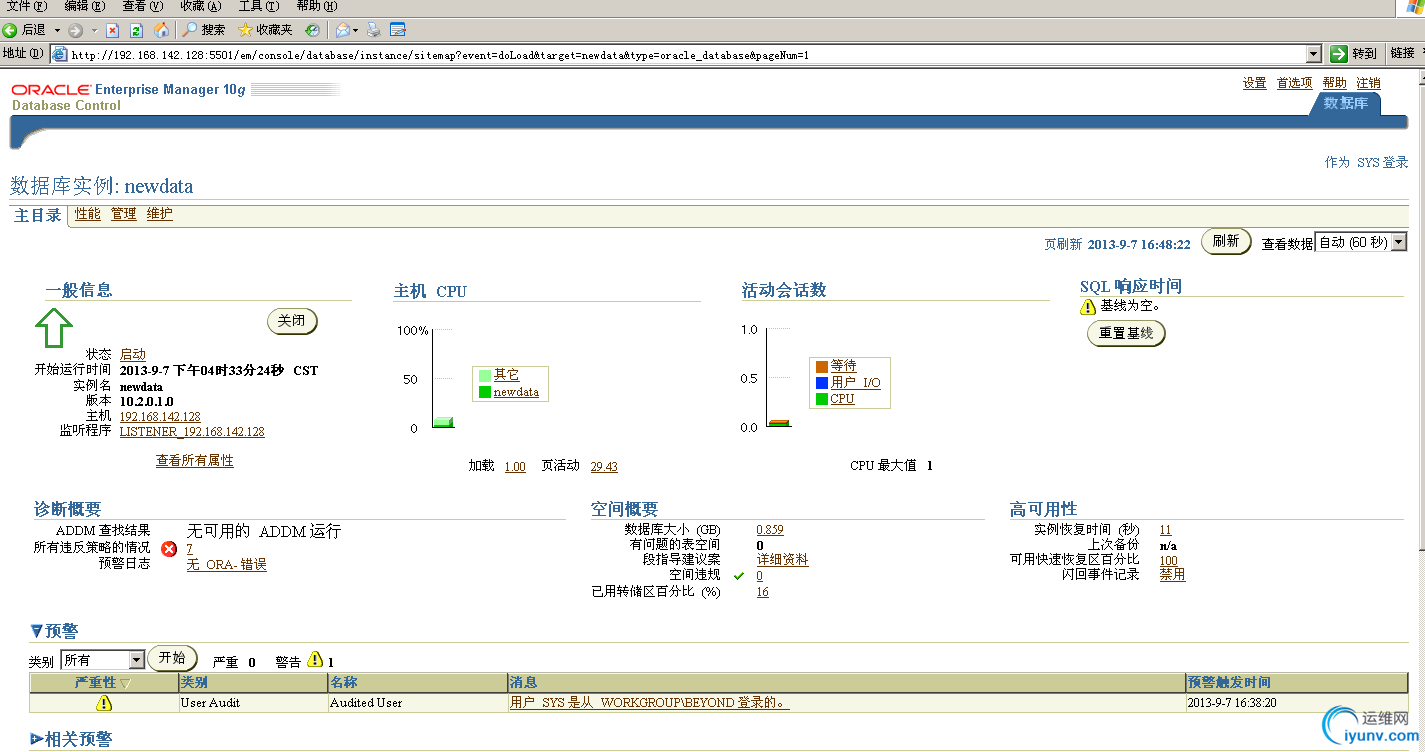Click the warning icon beside 基线为空
This screenshot has height=752, width=1425.
click(x=1088, y=307)
